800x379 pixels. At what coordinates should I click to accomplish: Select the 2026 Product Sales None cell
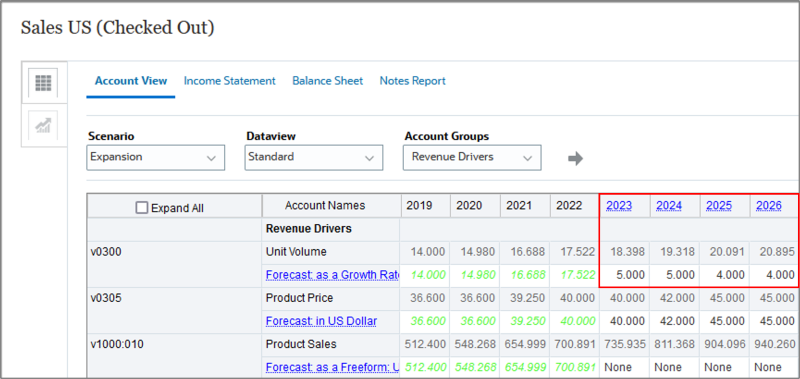click(774, 367)
